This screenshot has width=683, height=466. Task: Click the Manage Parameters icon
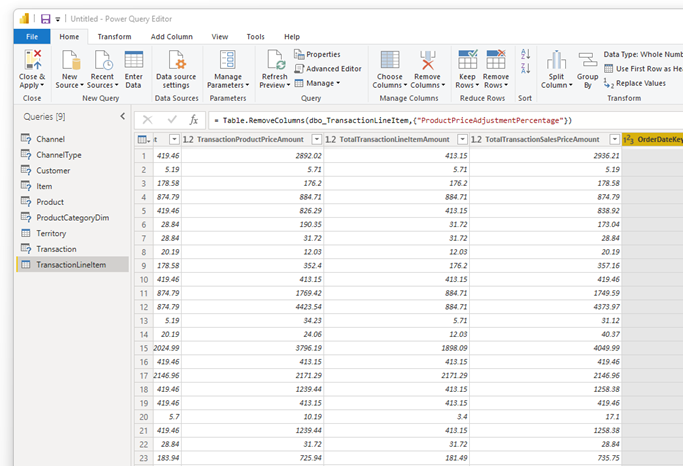pyautogui.click(x=228, y=60)
